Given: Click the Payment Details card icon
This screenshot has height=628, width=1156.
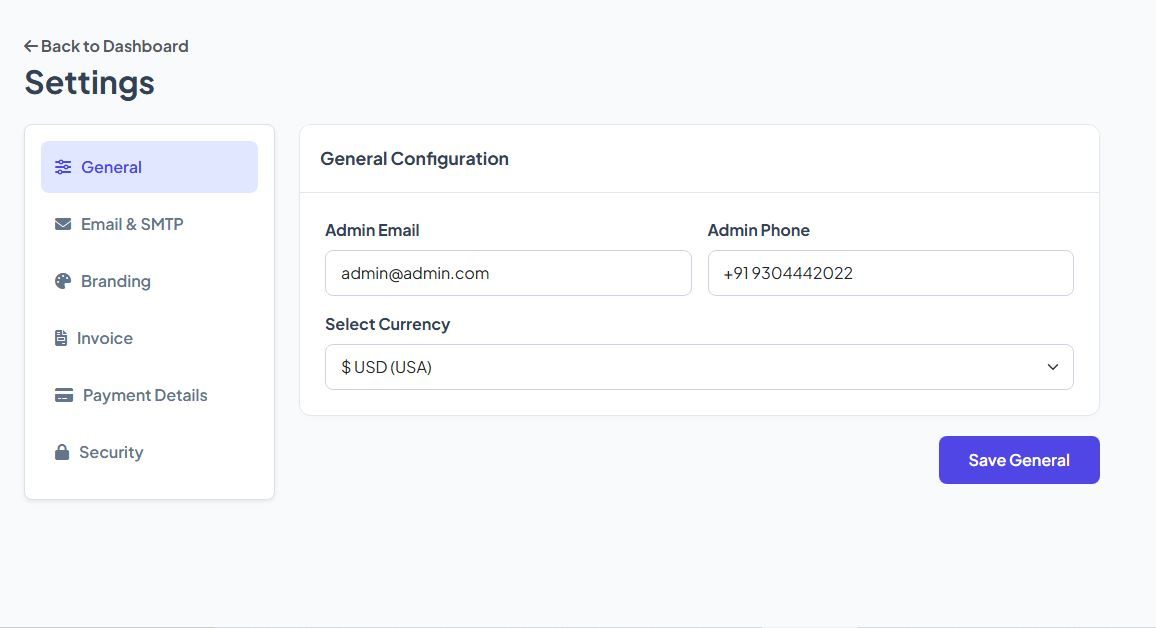Looking at the screenshot, I should [x=64, y=395].
